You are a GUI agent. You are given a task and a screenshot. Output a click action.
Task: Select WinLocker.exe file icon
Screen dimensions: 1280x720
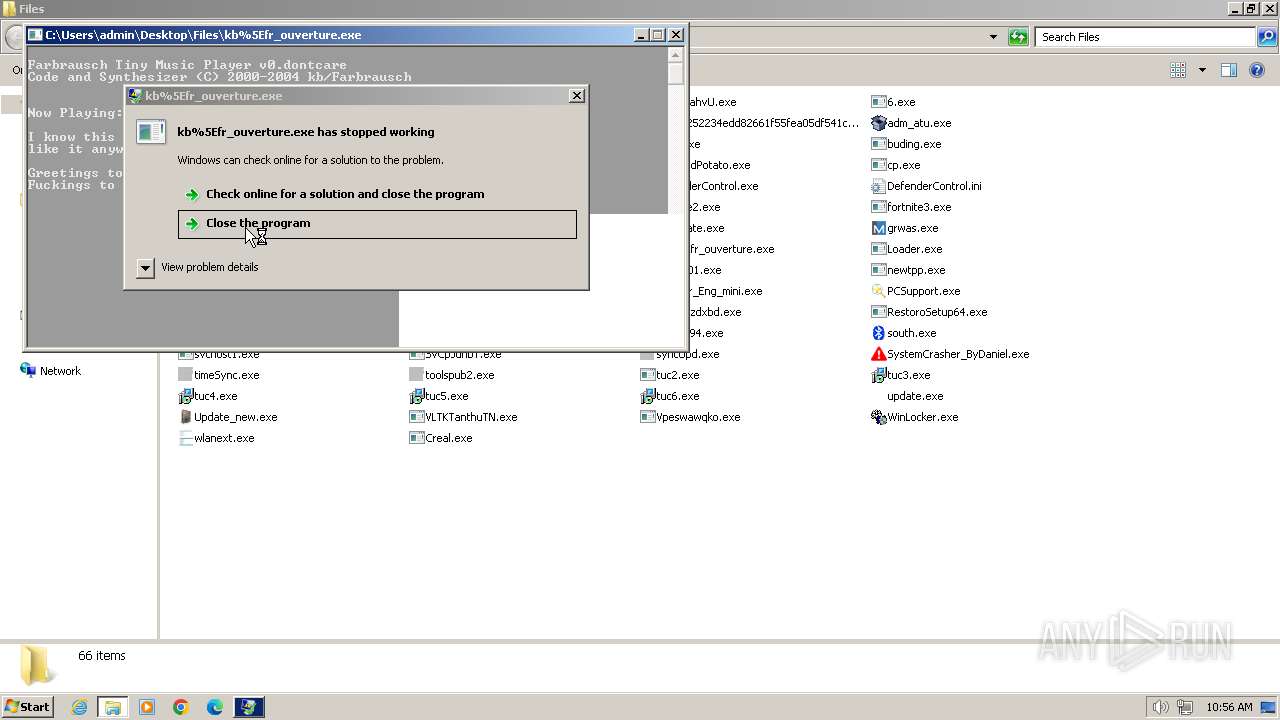879,417
